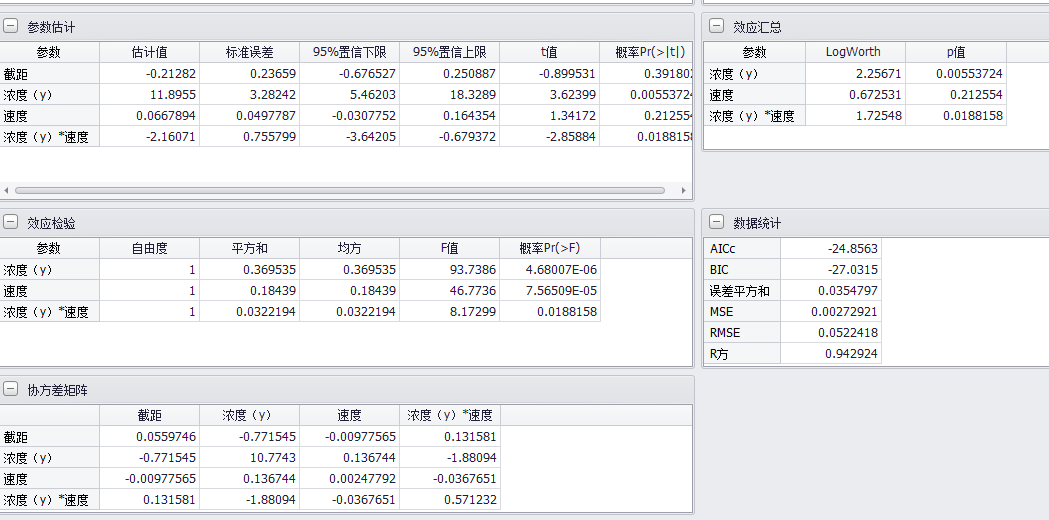Click the scroll-left arrow under 参数估计 table

coord(6,190)
